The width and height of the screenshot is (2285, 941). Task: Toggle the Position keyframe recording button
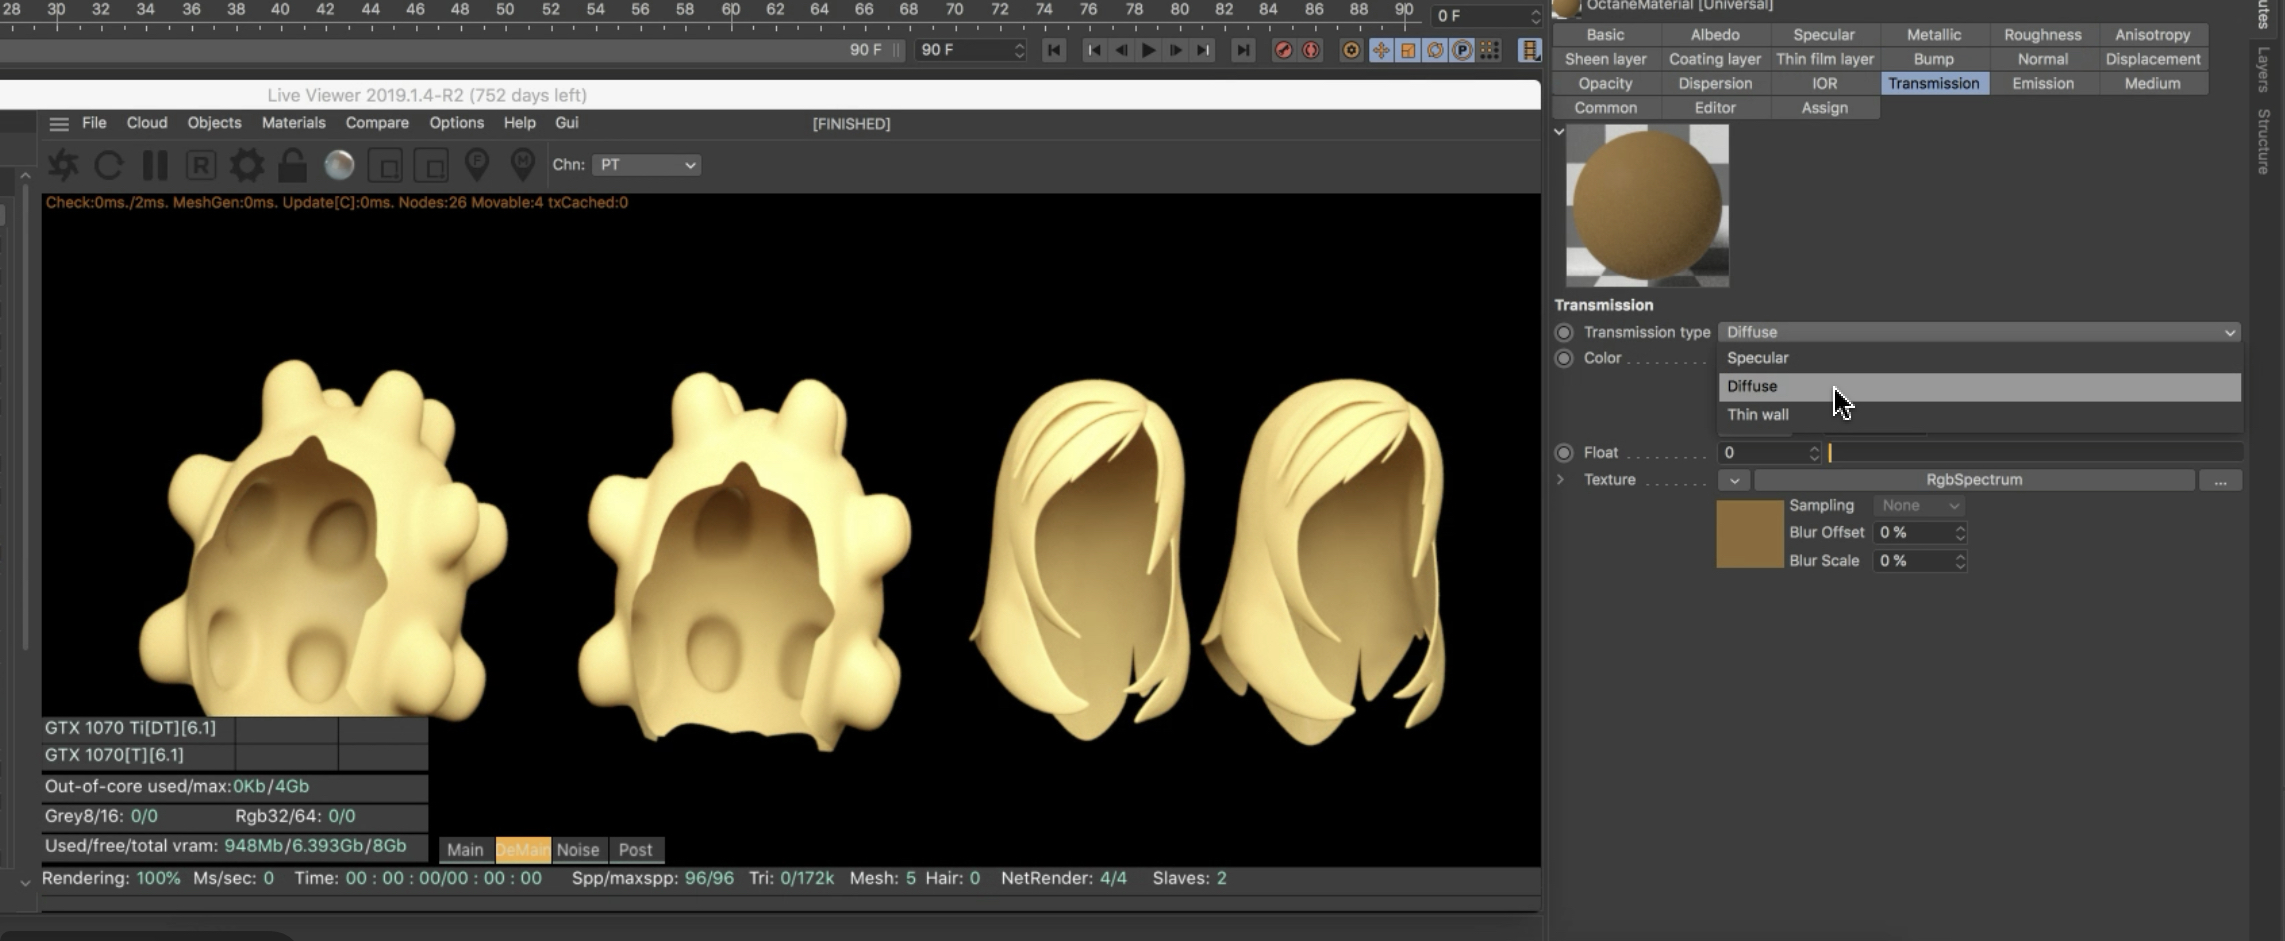(1381, 50)
